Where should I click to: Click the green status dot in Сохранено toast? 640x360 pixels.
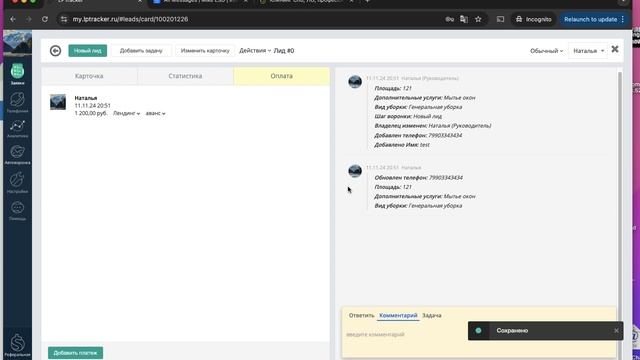click(478, 331)
